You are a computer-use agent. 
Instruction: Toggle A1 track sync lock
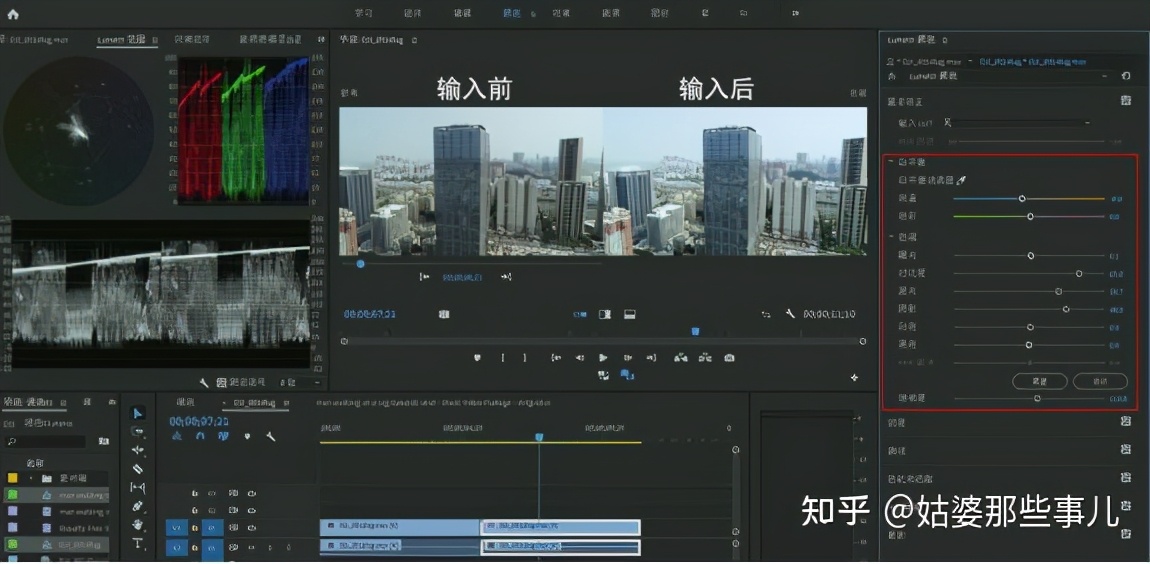233,547
